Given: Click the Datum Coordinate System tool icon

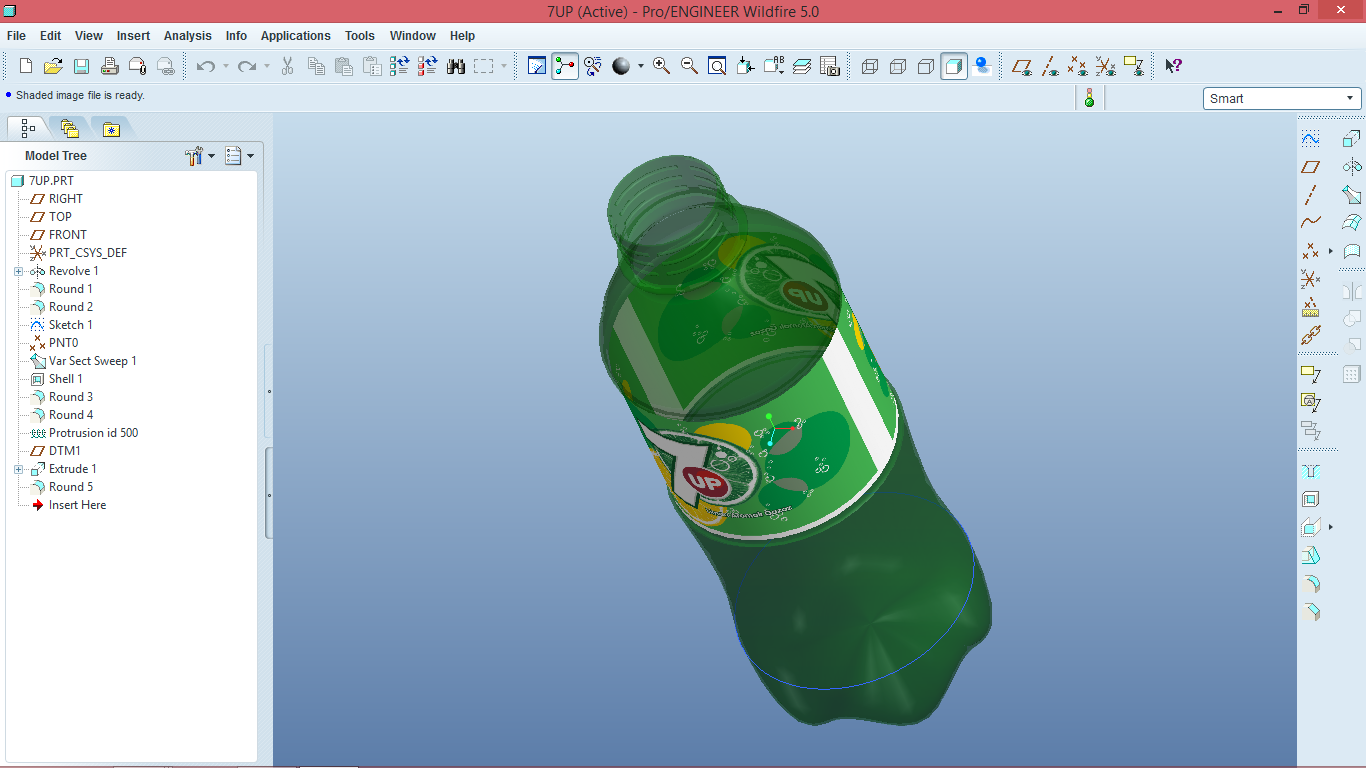Looking at the screenshot, I should (1310, 279).
